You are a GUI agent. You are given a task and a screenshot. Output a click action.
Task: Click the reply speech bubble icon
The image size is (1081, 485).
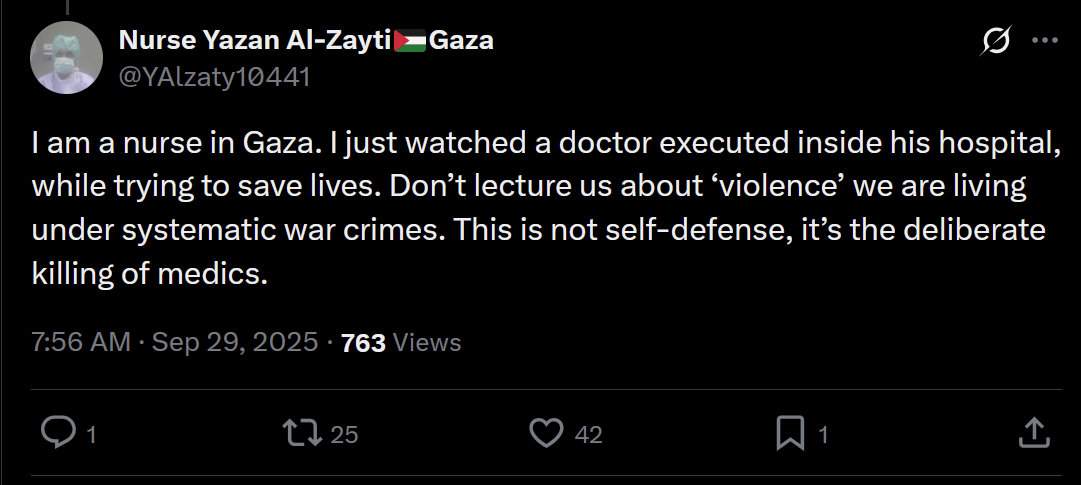tap(58, 433)
